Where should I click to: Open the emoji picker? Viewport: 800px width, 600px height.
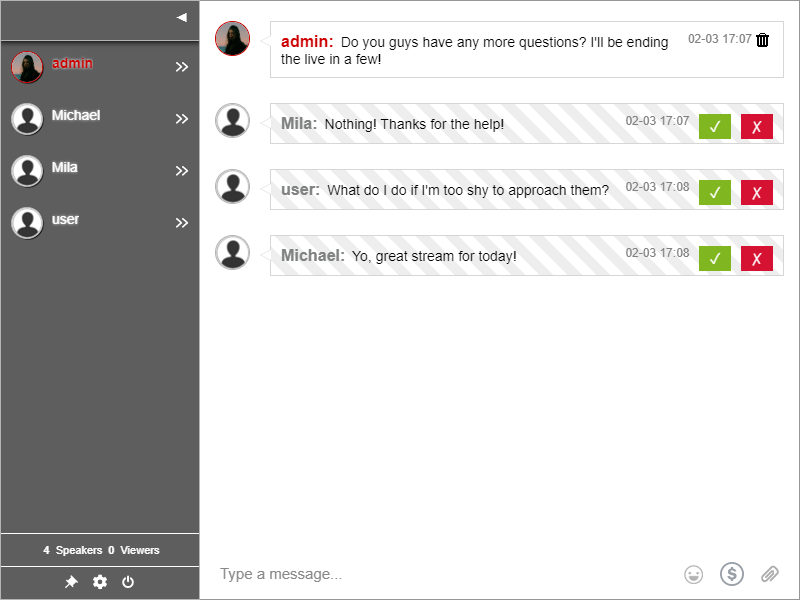(693, 574)
